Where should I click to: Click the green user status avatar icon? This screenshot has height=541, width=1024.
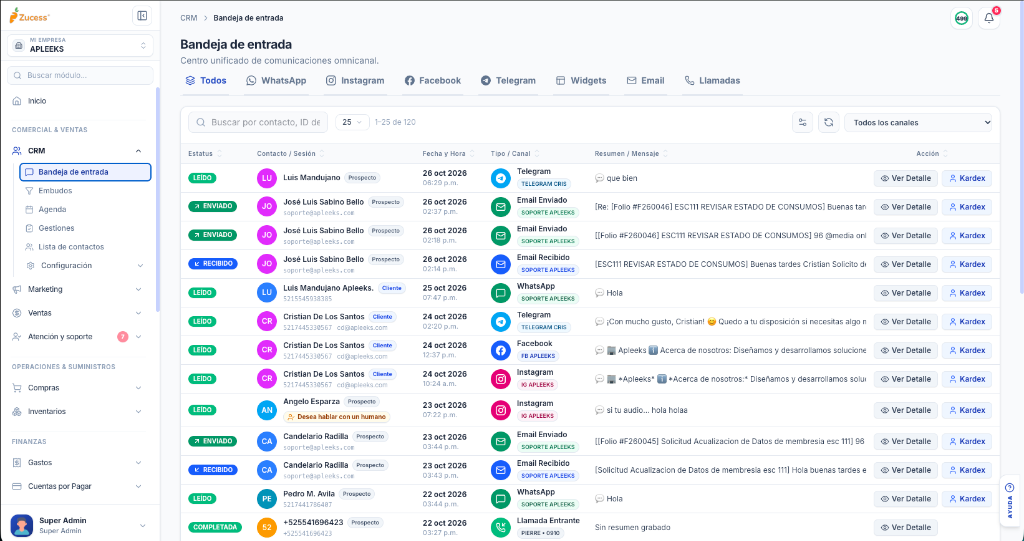point(961,18)
